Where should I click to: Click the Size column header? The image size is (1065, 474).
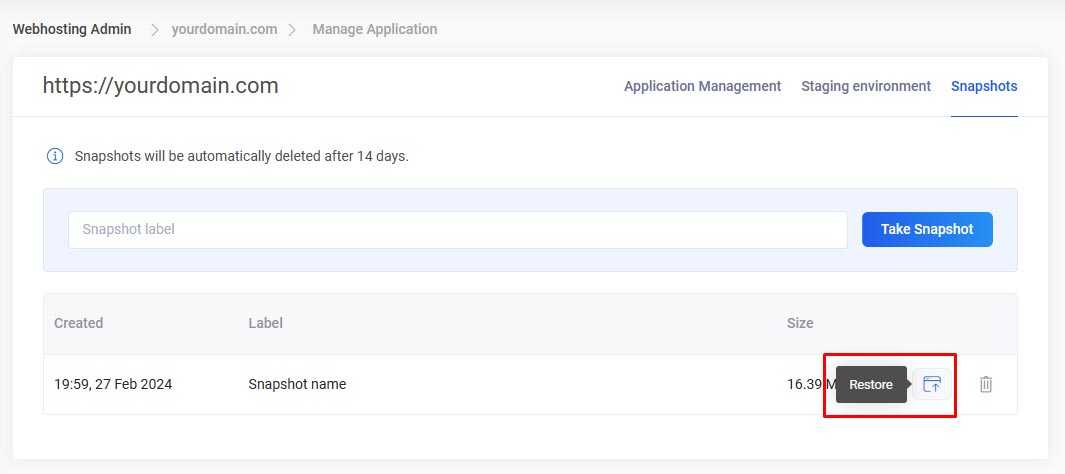pos(799,323)
